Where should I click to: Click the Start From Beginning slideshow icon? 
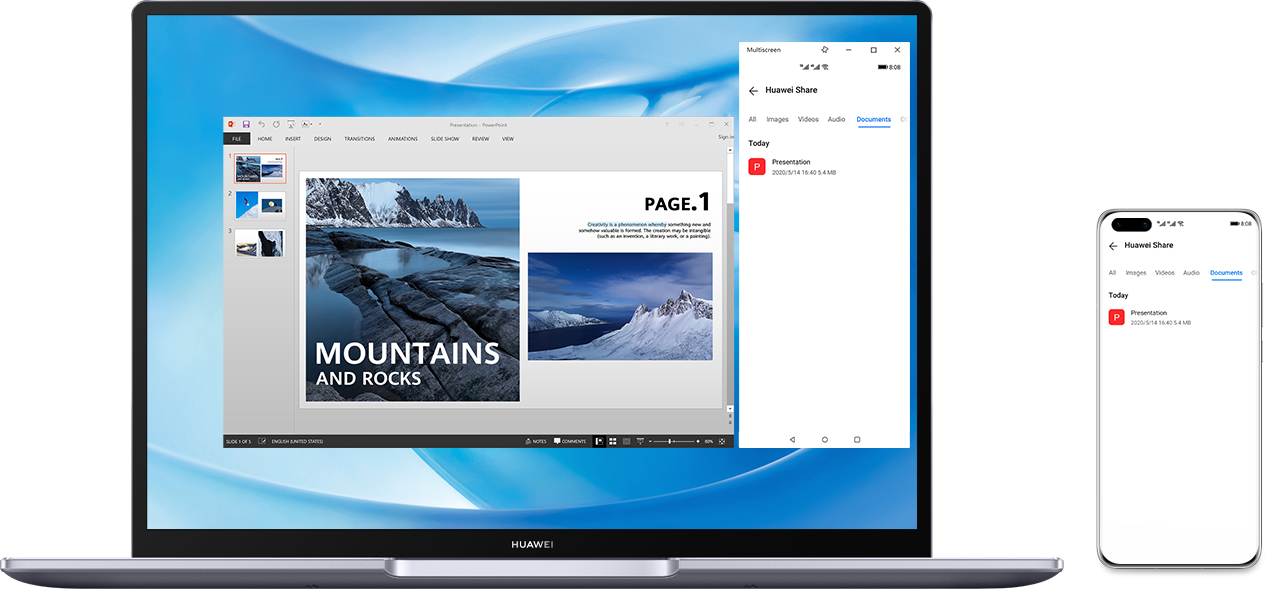(x=290, y=124)
